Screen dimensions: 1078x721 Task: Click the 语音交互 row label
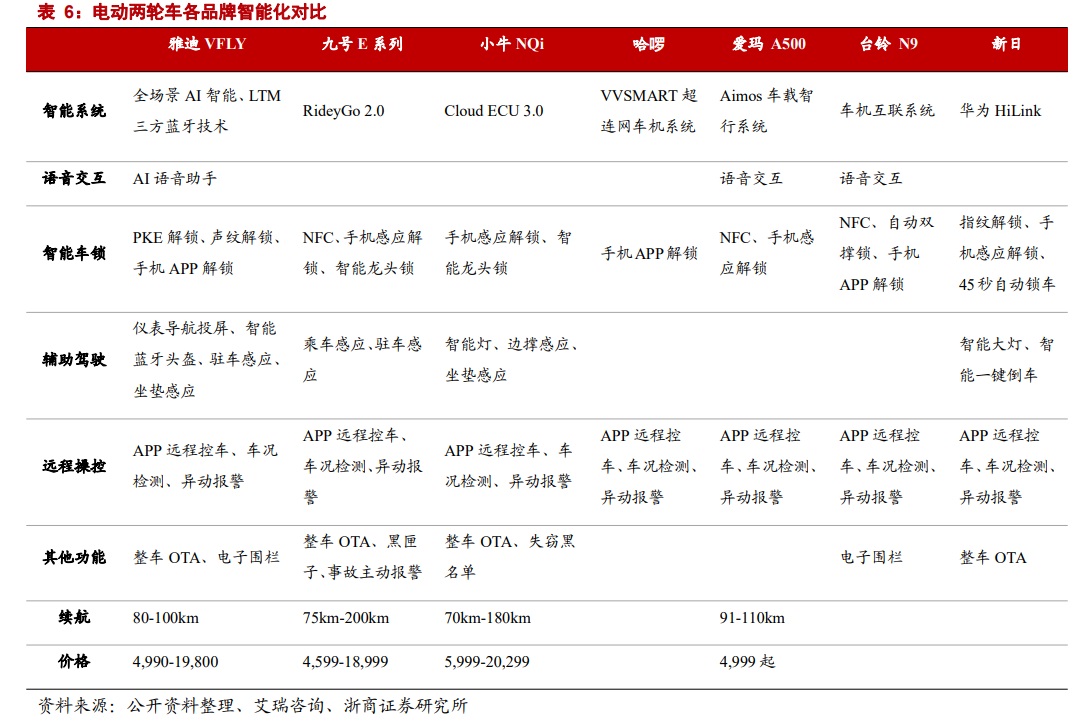tap(74, 179)
